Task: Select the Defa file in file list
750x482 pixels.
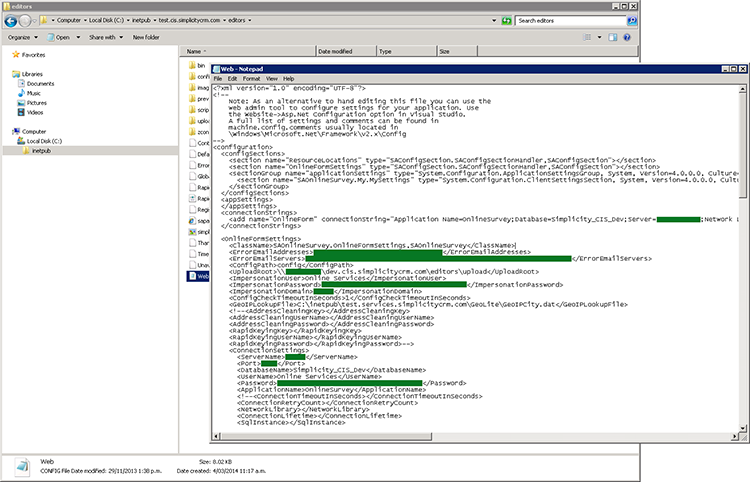Action: [x=199, y=154]
